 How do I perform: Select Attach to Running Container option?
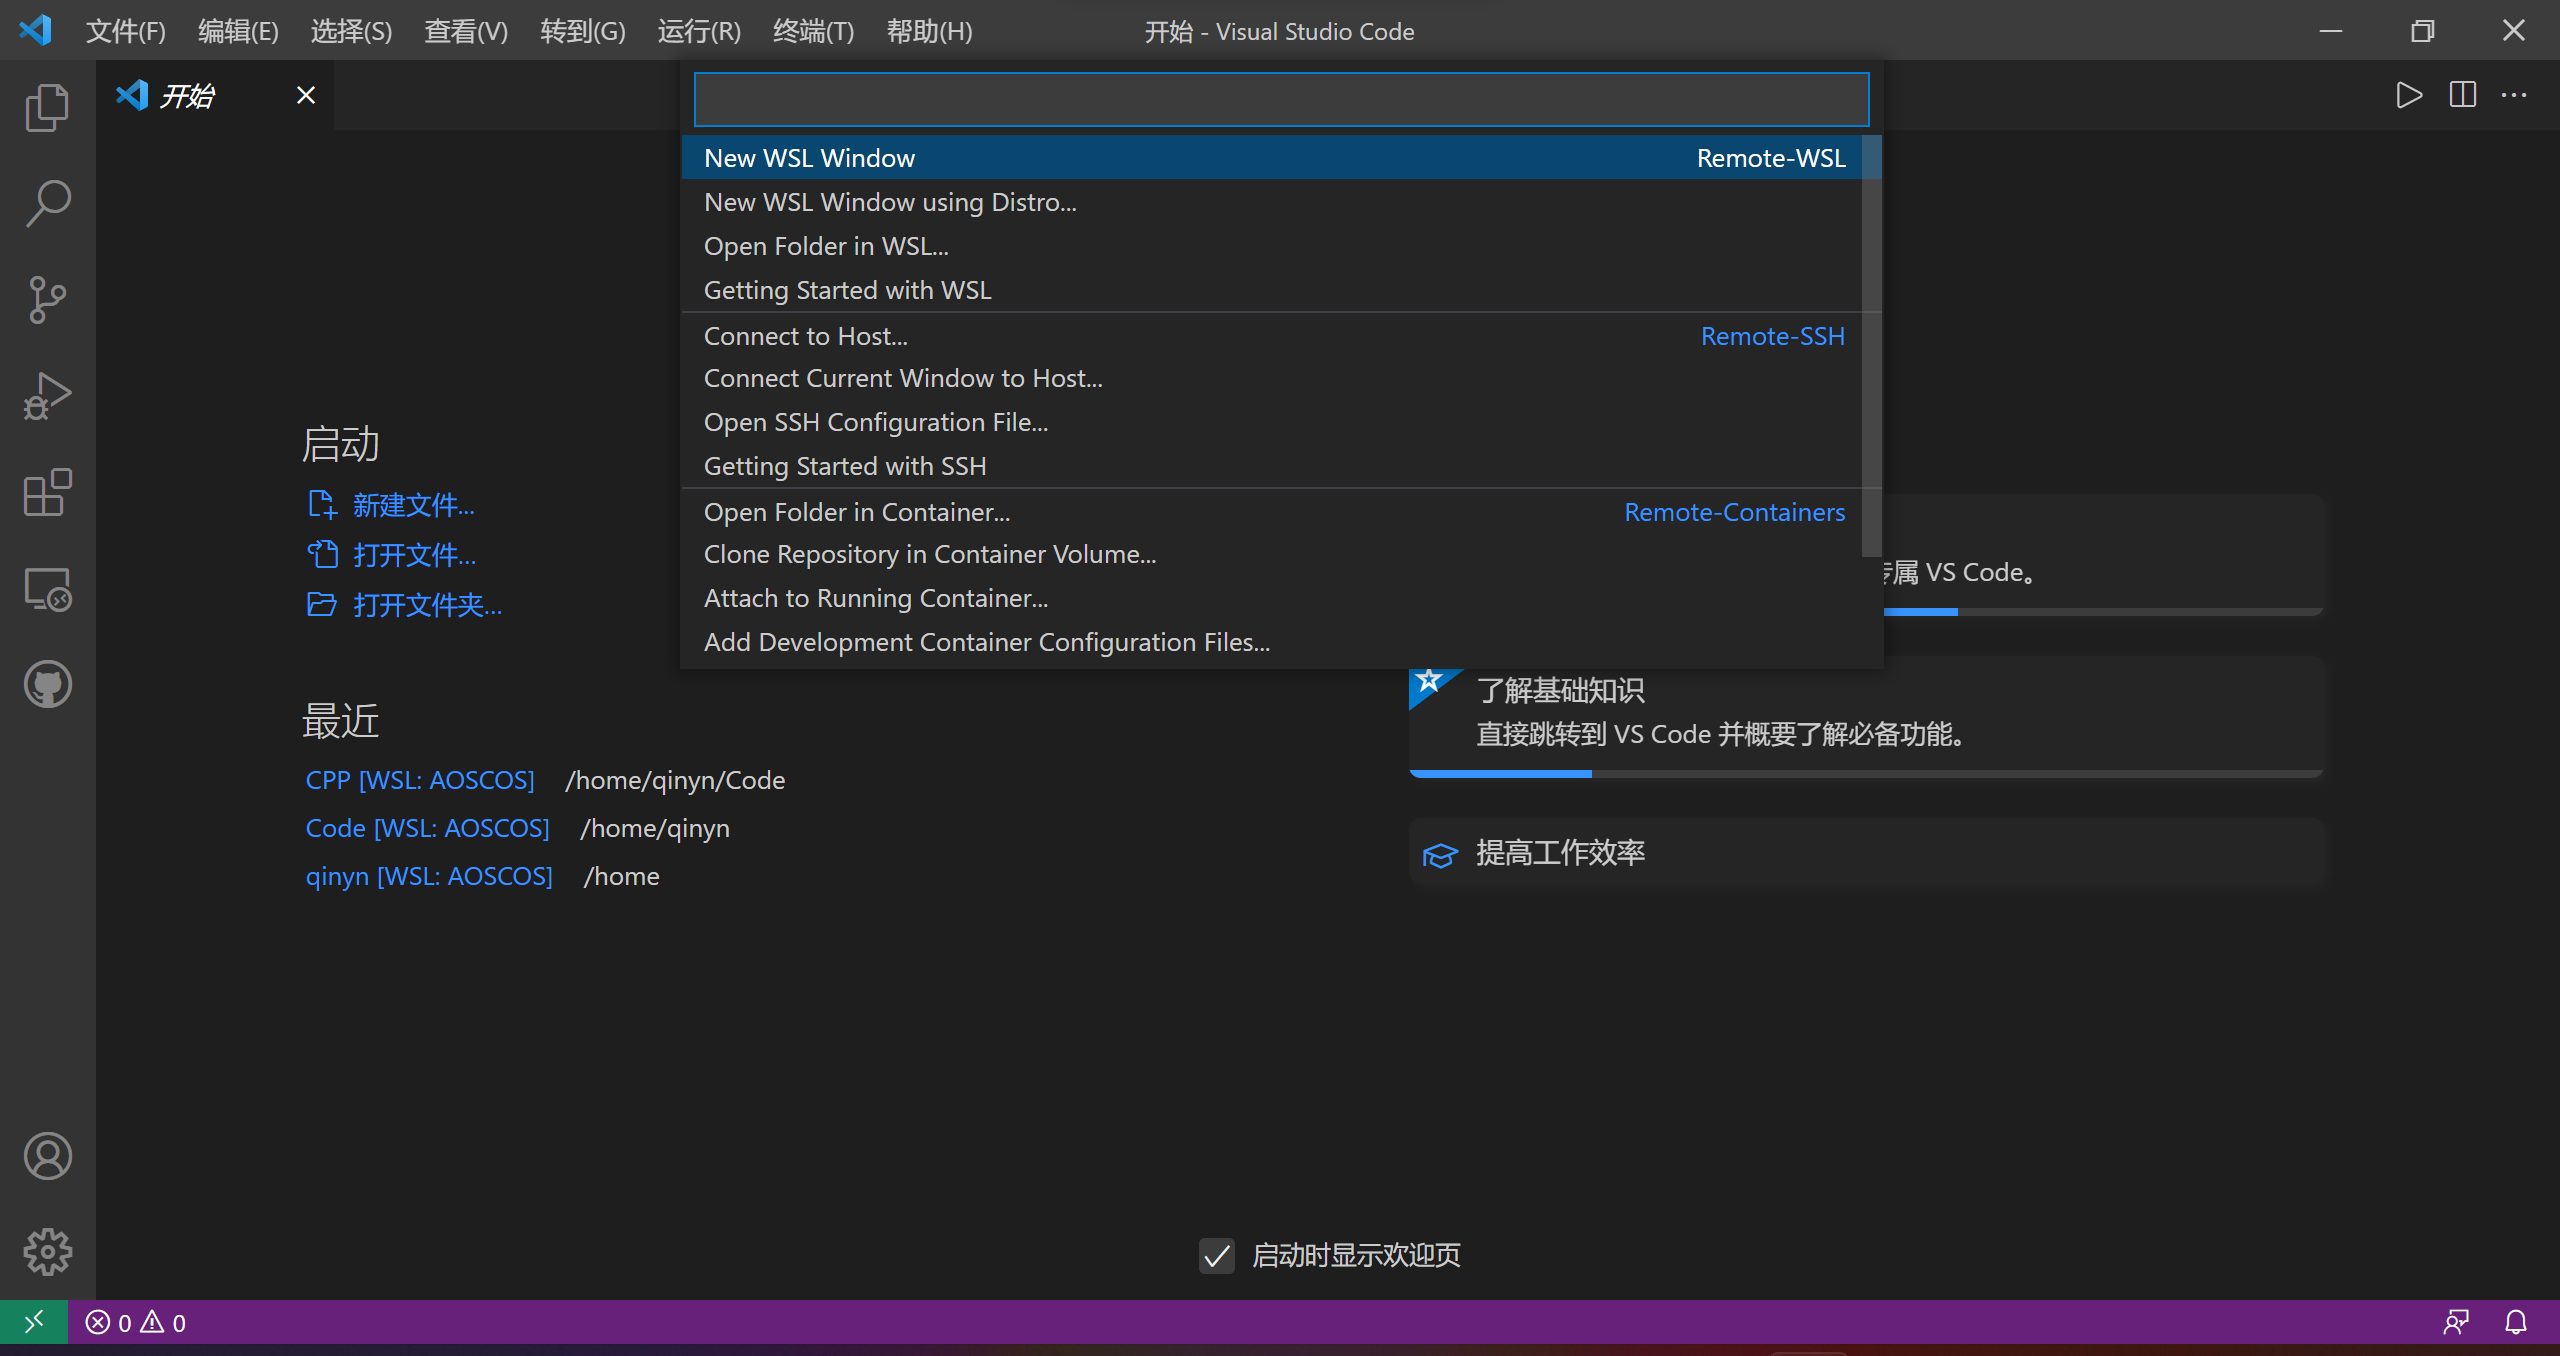tap(876, 597)
